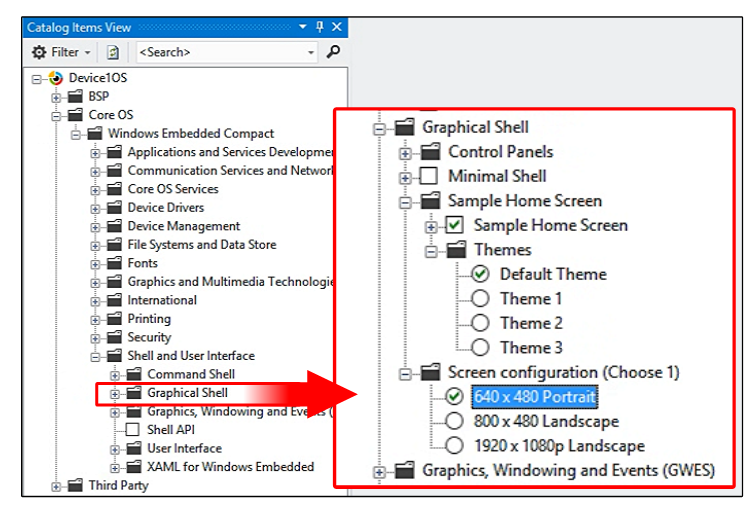This screenshot has height=522, width=745.
Task: Expand Applications and Services Development
Action: [x=95, y=153]
